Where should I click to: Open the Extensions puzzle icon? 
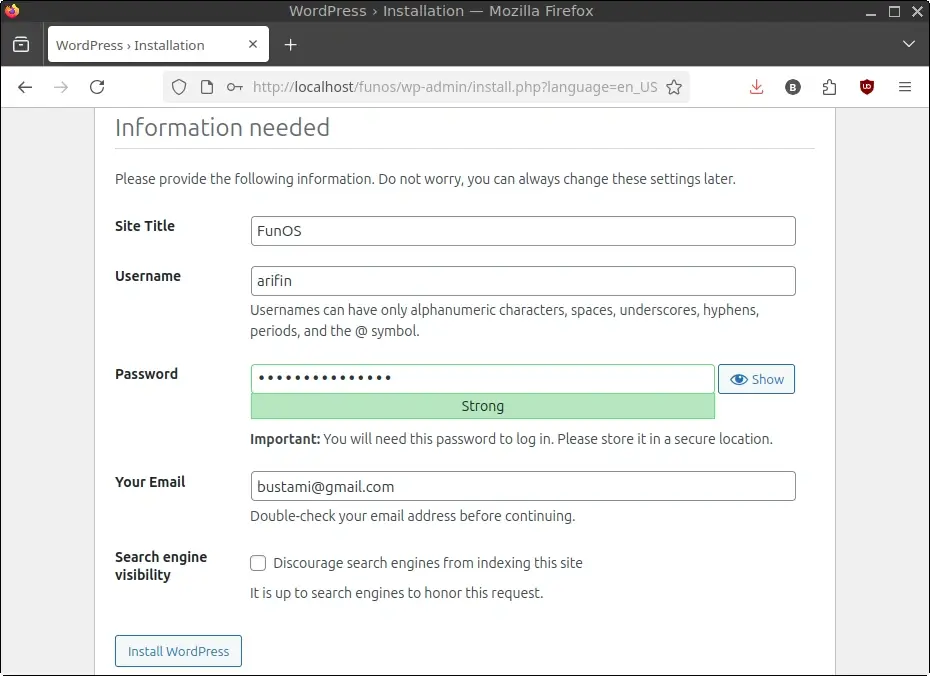[829, 87]
